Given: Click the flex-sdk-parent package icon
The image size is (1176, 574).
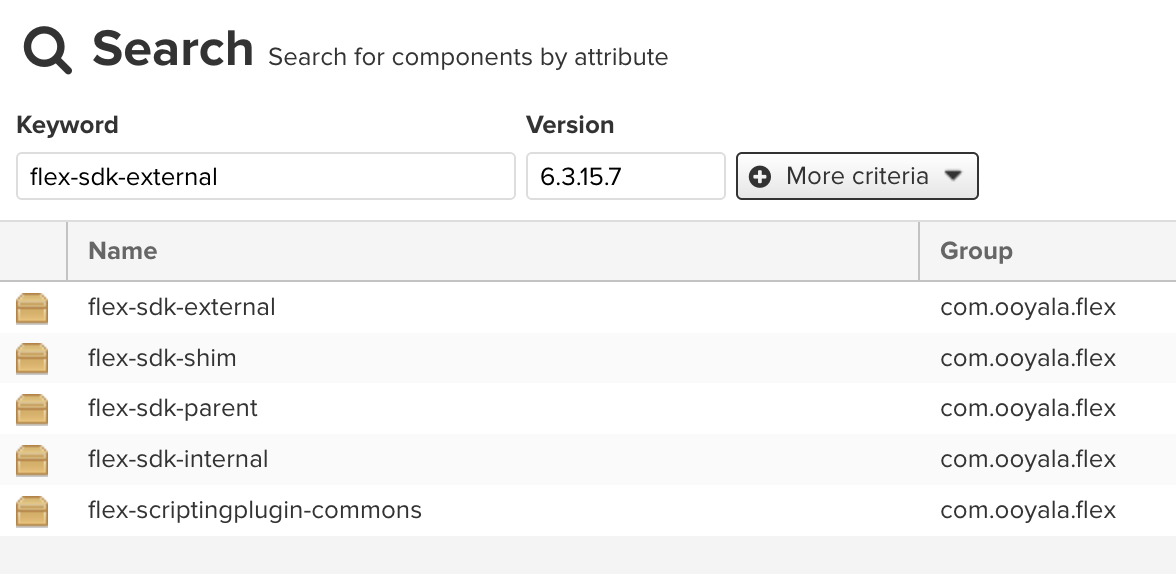Looking at the screenshot, I should [32, 409].
